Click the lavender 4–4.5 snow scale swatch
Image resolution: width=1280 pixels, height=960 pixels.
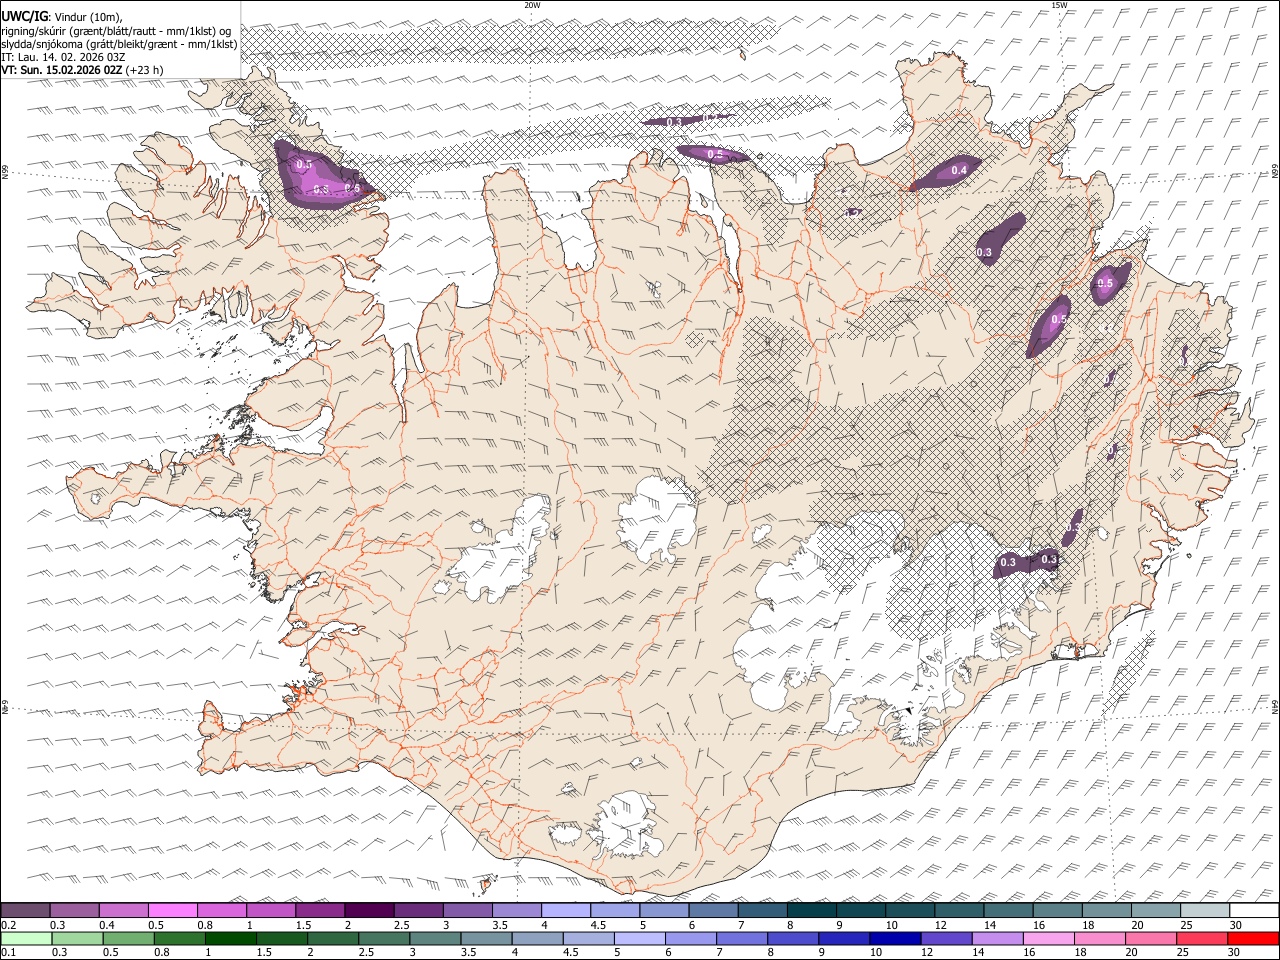click(x=566, y=911)
